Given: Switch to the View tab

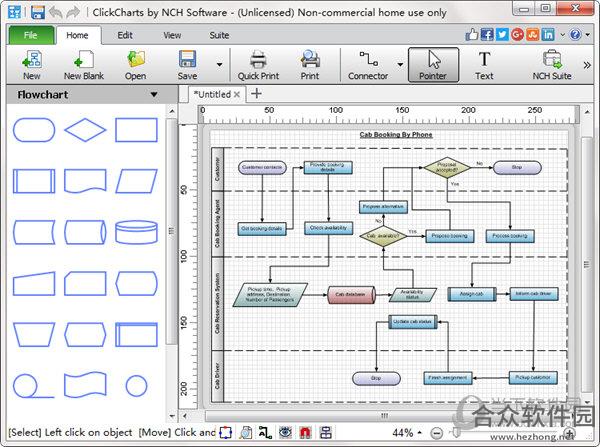Looking at the screenshot, I should [172, 35].
